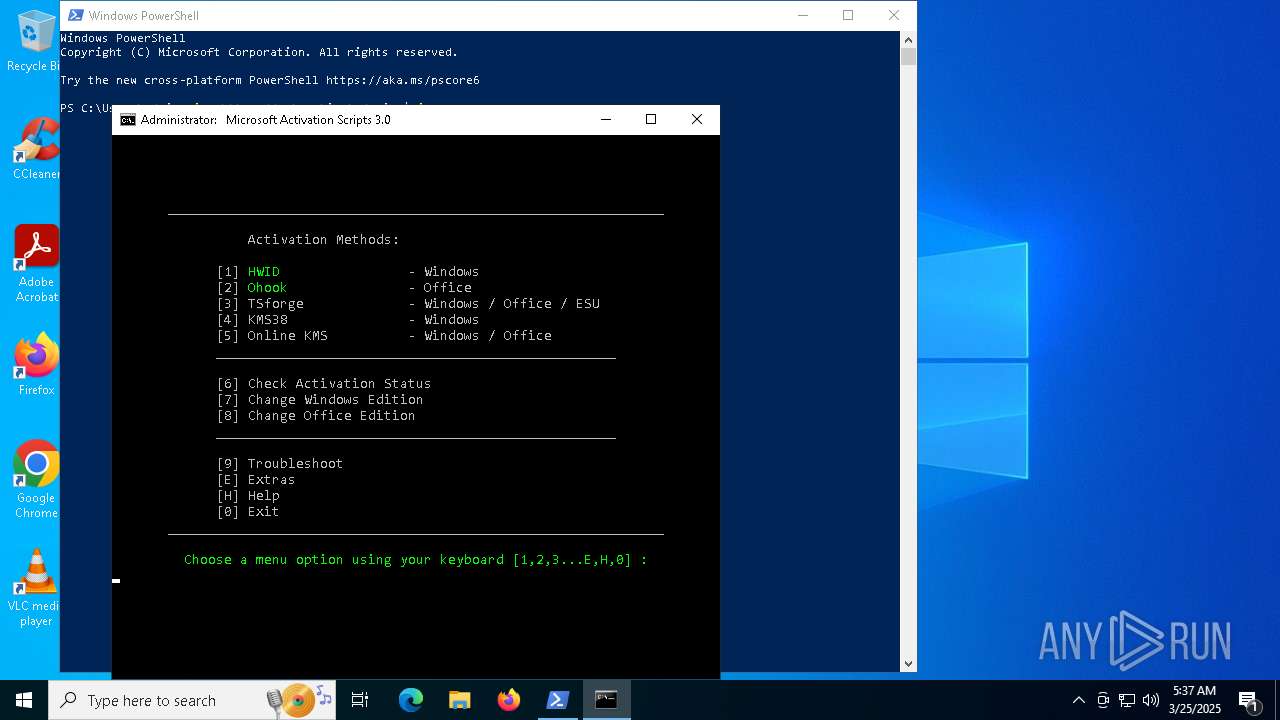Open Firefox from the taskbar

tap(509, 700)
